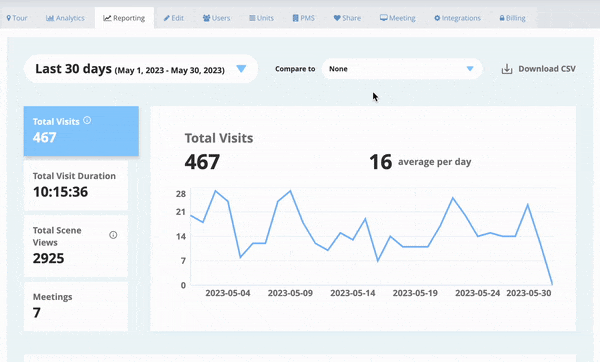Open the Billing tab
Screen dimensions: 600x362
[x=513, y=18]
